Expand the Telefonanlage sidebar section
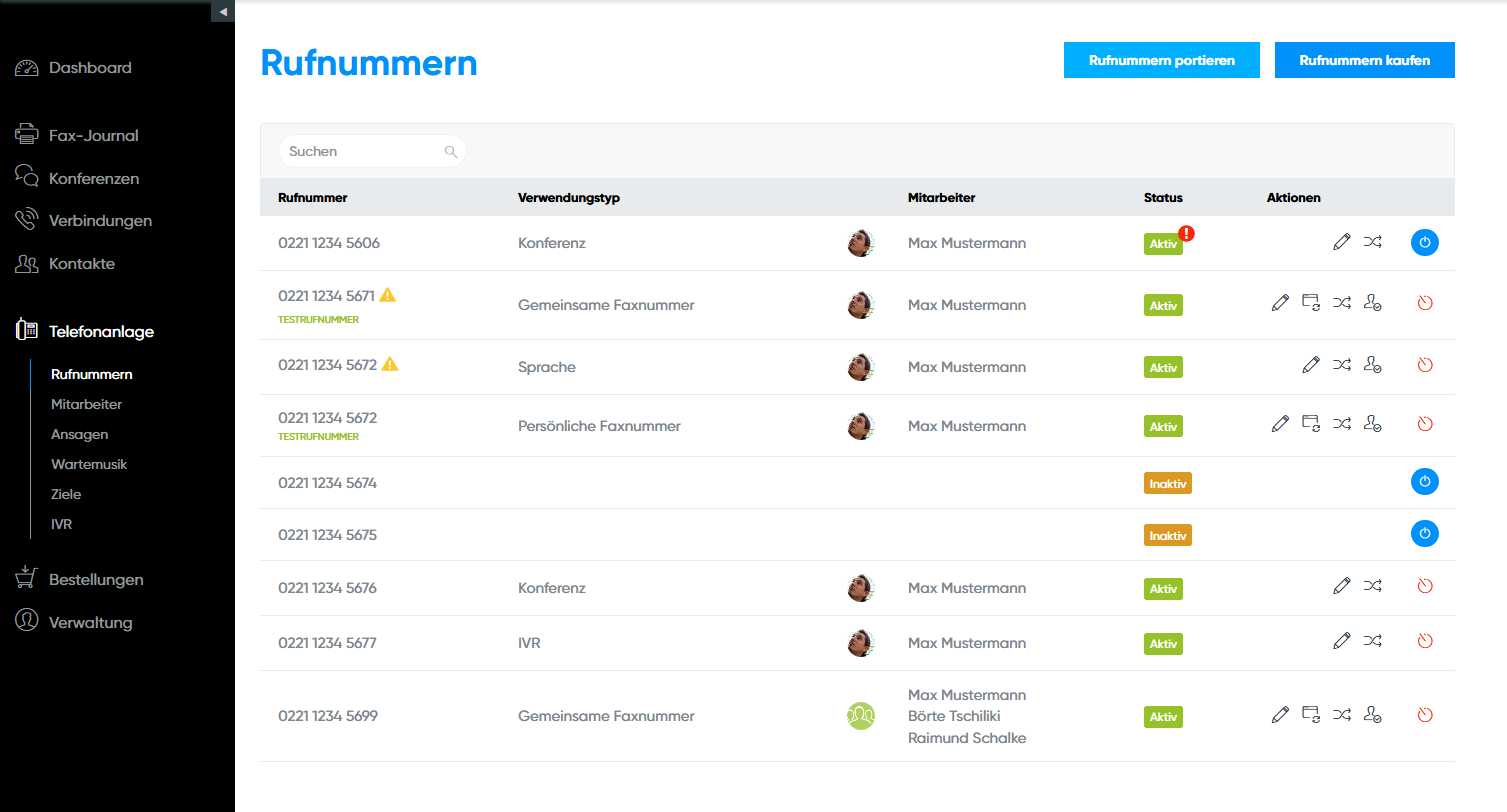The width and height of the screenshot is (1507, 812). [101, 331]
